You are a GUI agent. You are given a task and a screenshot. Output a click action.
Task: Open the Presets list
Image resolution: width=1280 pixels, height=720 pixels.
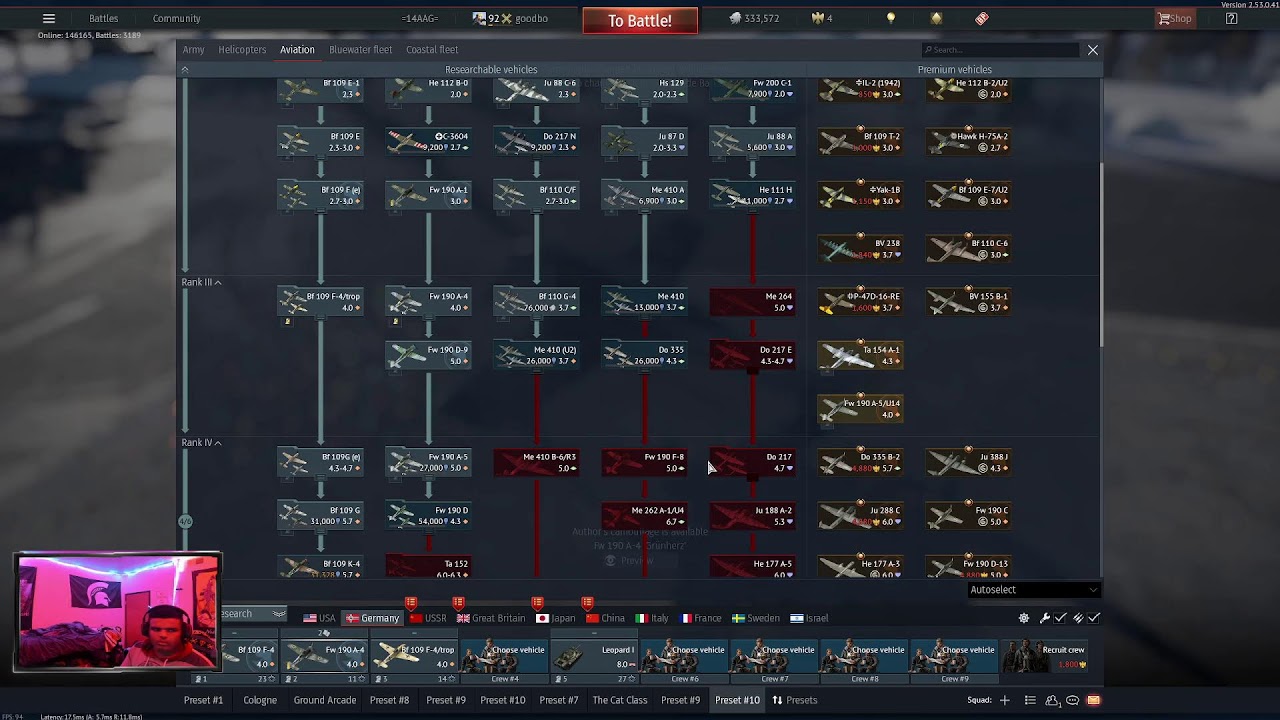[794, 700]
